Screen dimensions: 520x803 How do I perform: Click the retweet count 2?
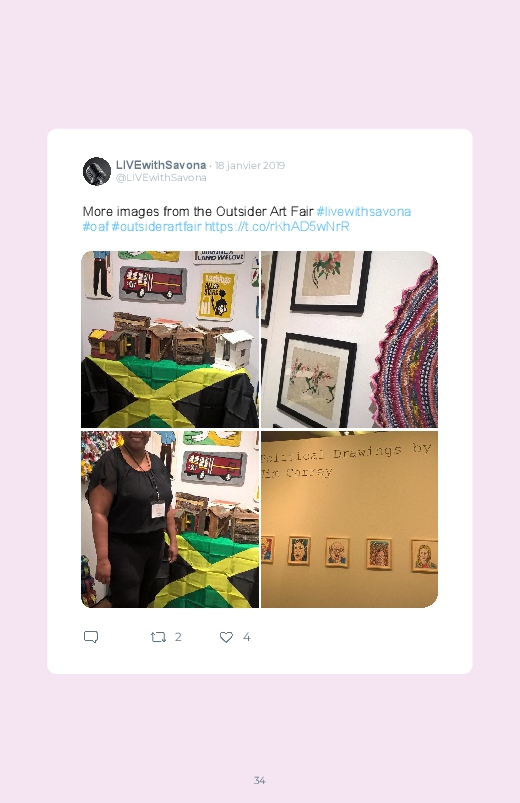tap(178, 637)
